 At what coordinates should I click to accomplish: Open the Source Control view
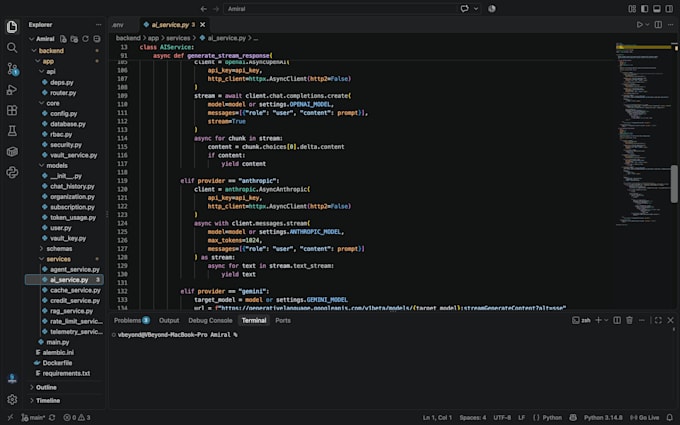pyautogui.click(x=12, y=69)
